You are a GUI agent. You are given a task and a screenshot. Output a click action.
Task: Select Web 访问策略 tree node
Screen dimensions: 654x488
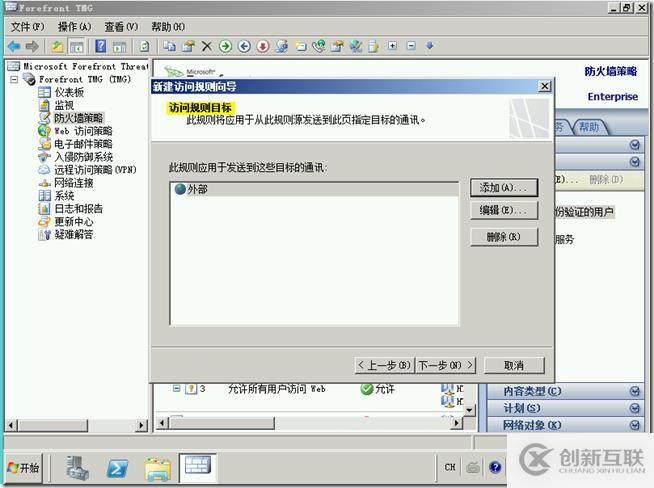(83, 131)
